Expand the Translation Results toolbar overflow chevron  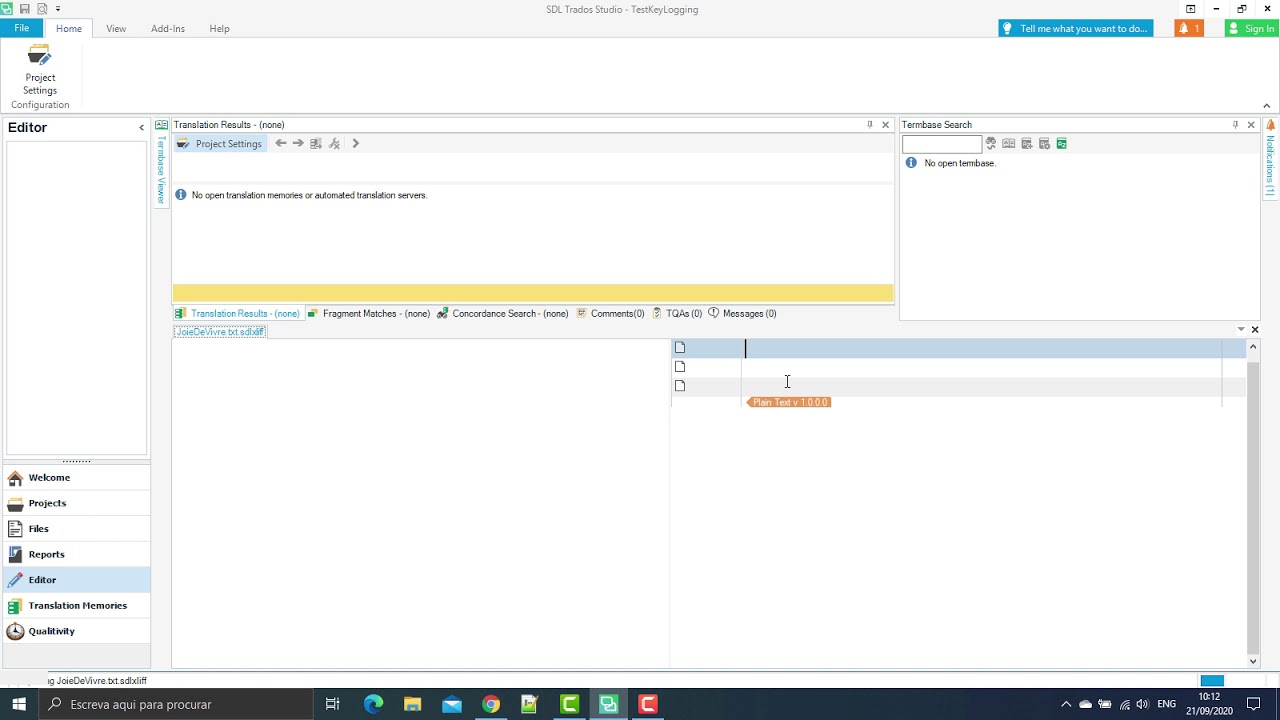click(x=355, y=143)
